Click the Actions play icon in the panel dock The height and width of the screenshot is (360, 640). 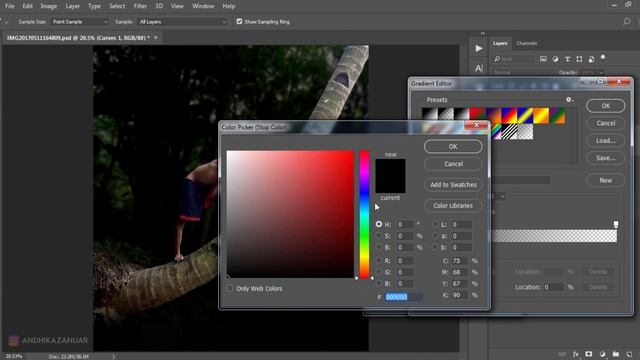coord(479,49)
